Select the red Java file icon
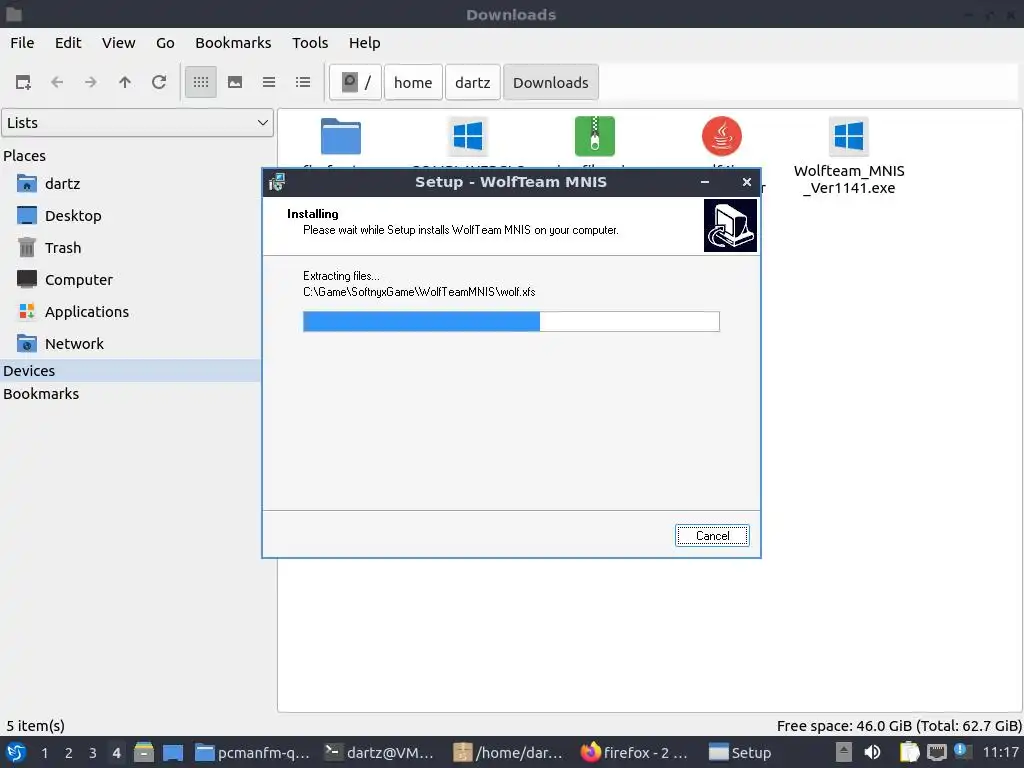 722,136
